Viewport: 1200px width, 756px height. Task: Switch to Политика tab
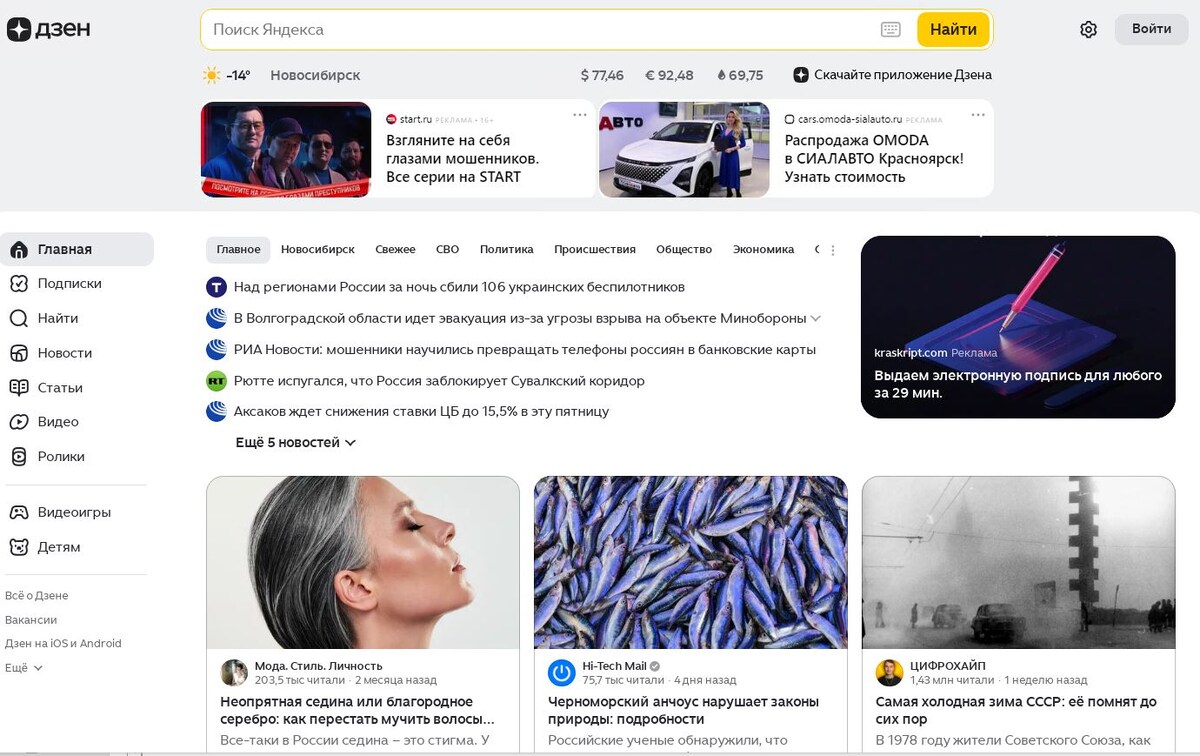pos(507,250)
